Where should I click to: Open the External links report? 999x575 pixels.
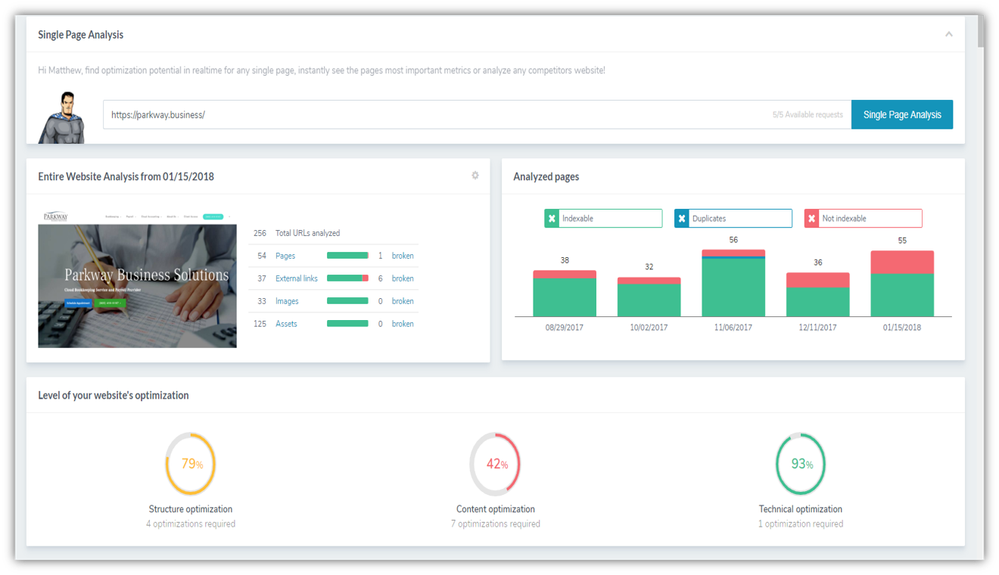[x=296, y=278]
